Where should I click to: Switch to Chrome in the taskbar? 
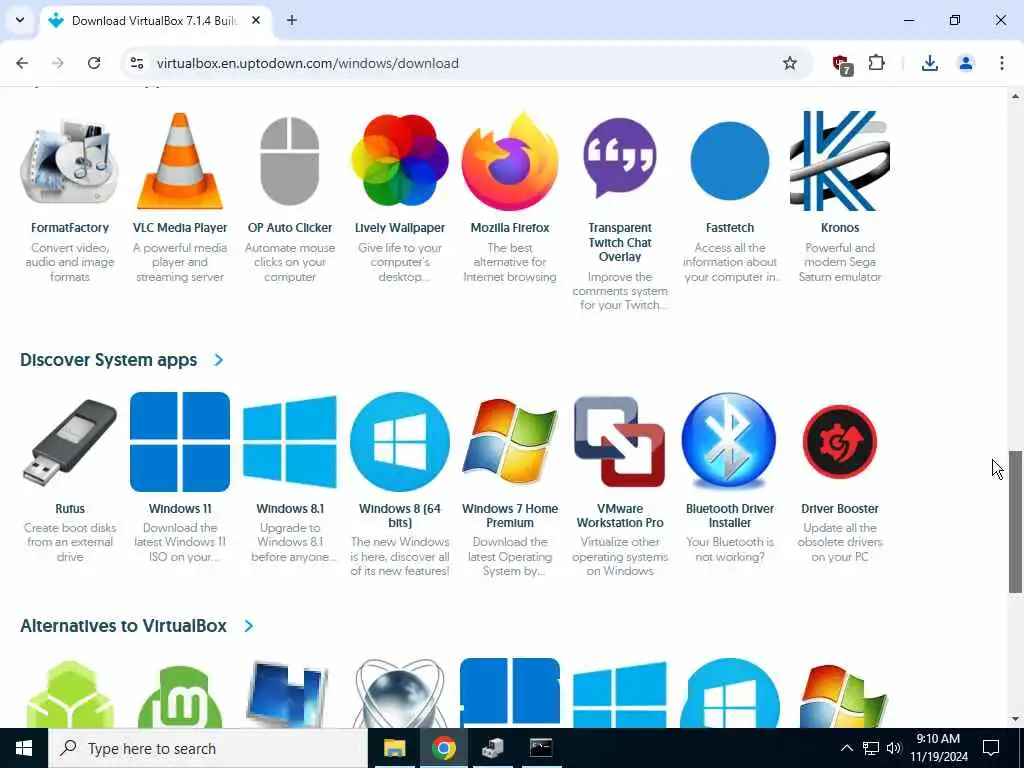(x=443, y=748)
